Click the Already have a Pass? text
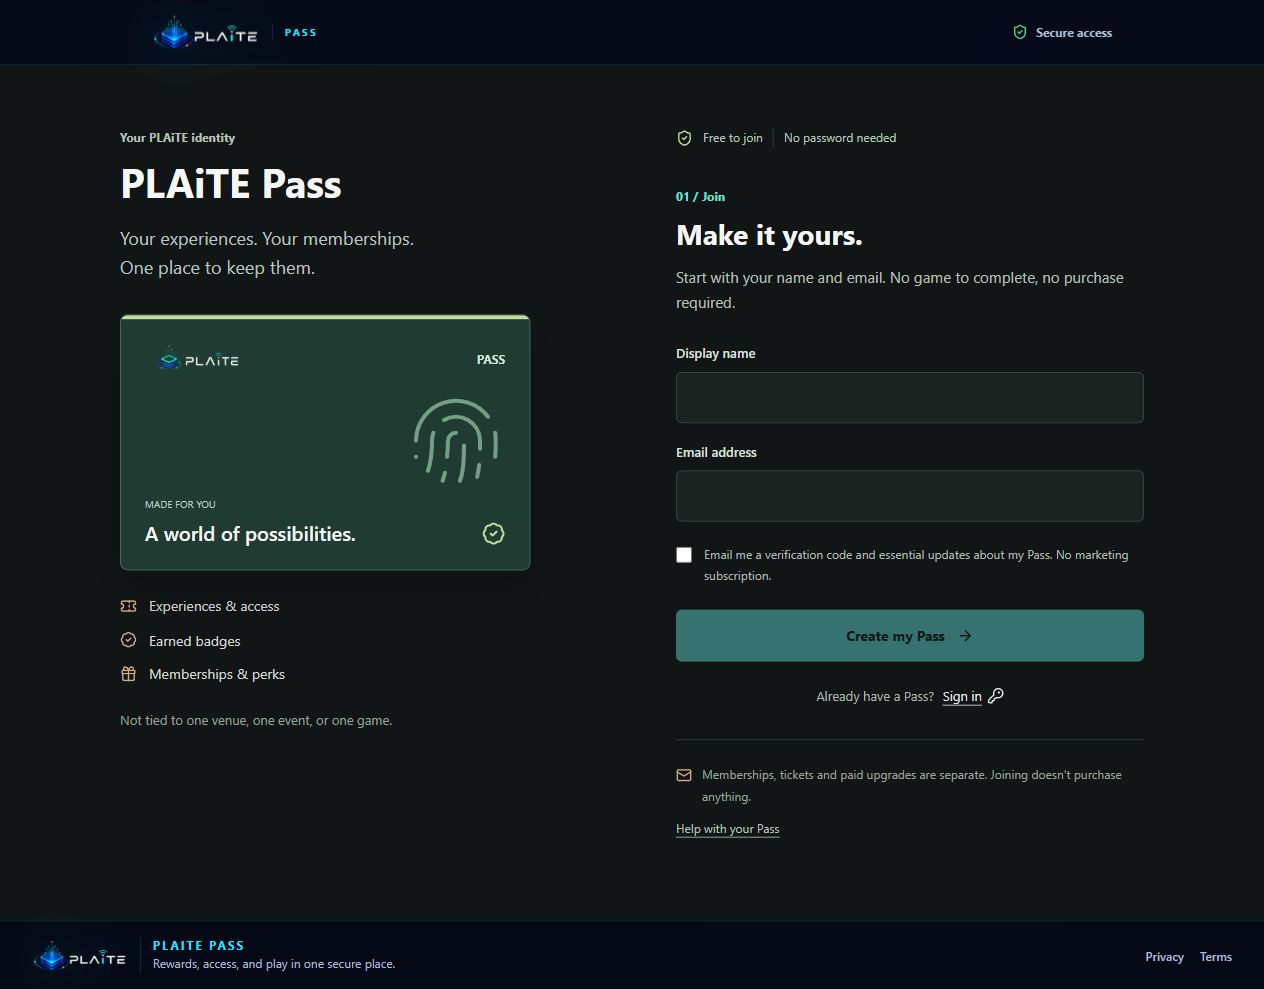Image resolution: width=1264 pixels, height=989 pixels. (x=875, y=697)
